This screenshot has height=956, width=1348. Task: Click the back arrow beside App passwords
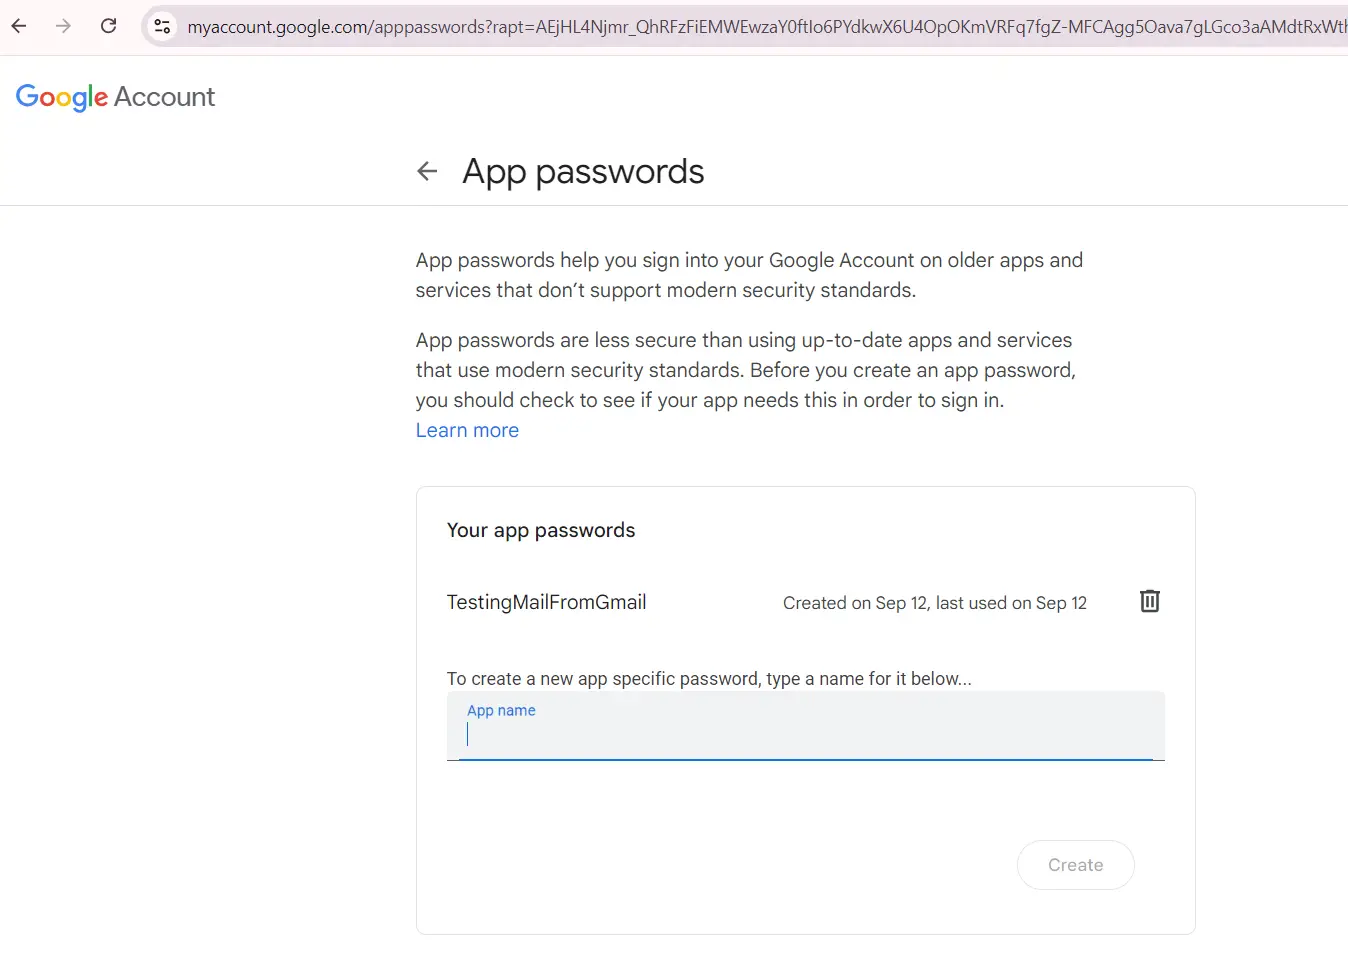(427, 171)
